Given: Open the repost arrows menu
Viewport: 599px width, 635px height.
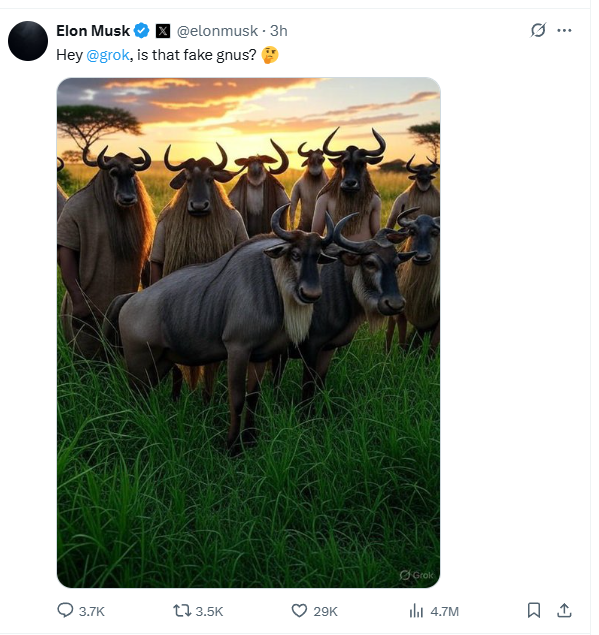Looking at the screenshot, I should tap(182, 611).
